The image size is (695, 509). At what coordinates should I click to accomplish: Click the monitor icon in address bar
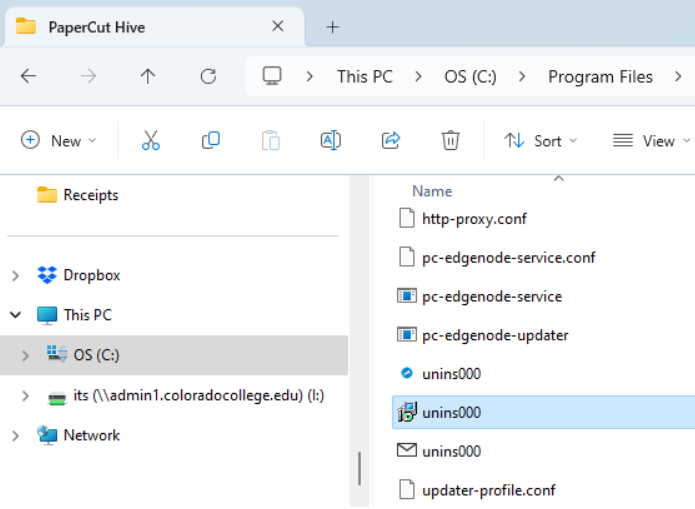272,76
